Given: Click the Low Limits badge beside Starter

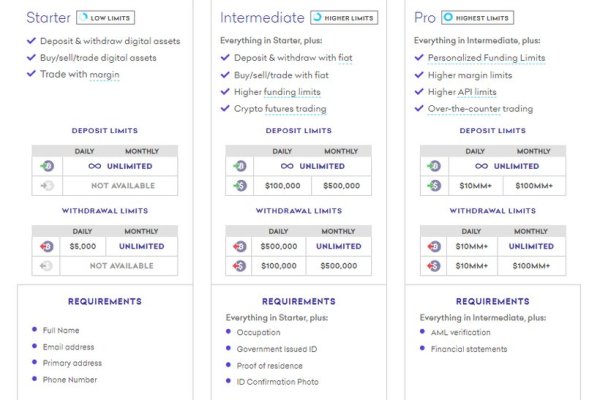Looking at the screenshot, I should (x=104, y=18).
